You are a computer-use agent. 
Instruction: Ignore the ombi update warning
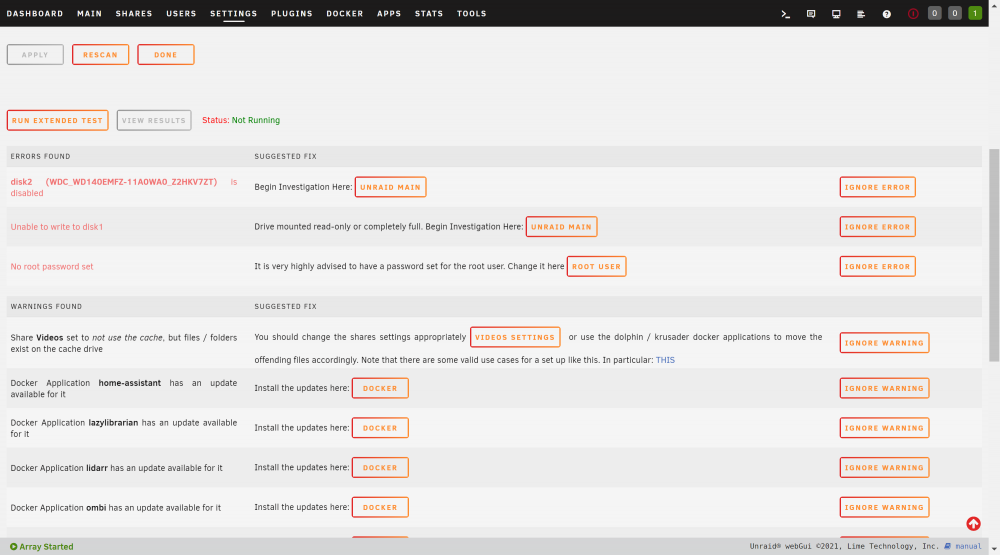(884, 507)
